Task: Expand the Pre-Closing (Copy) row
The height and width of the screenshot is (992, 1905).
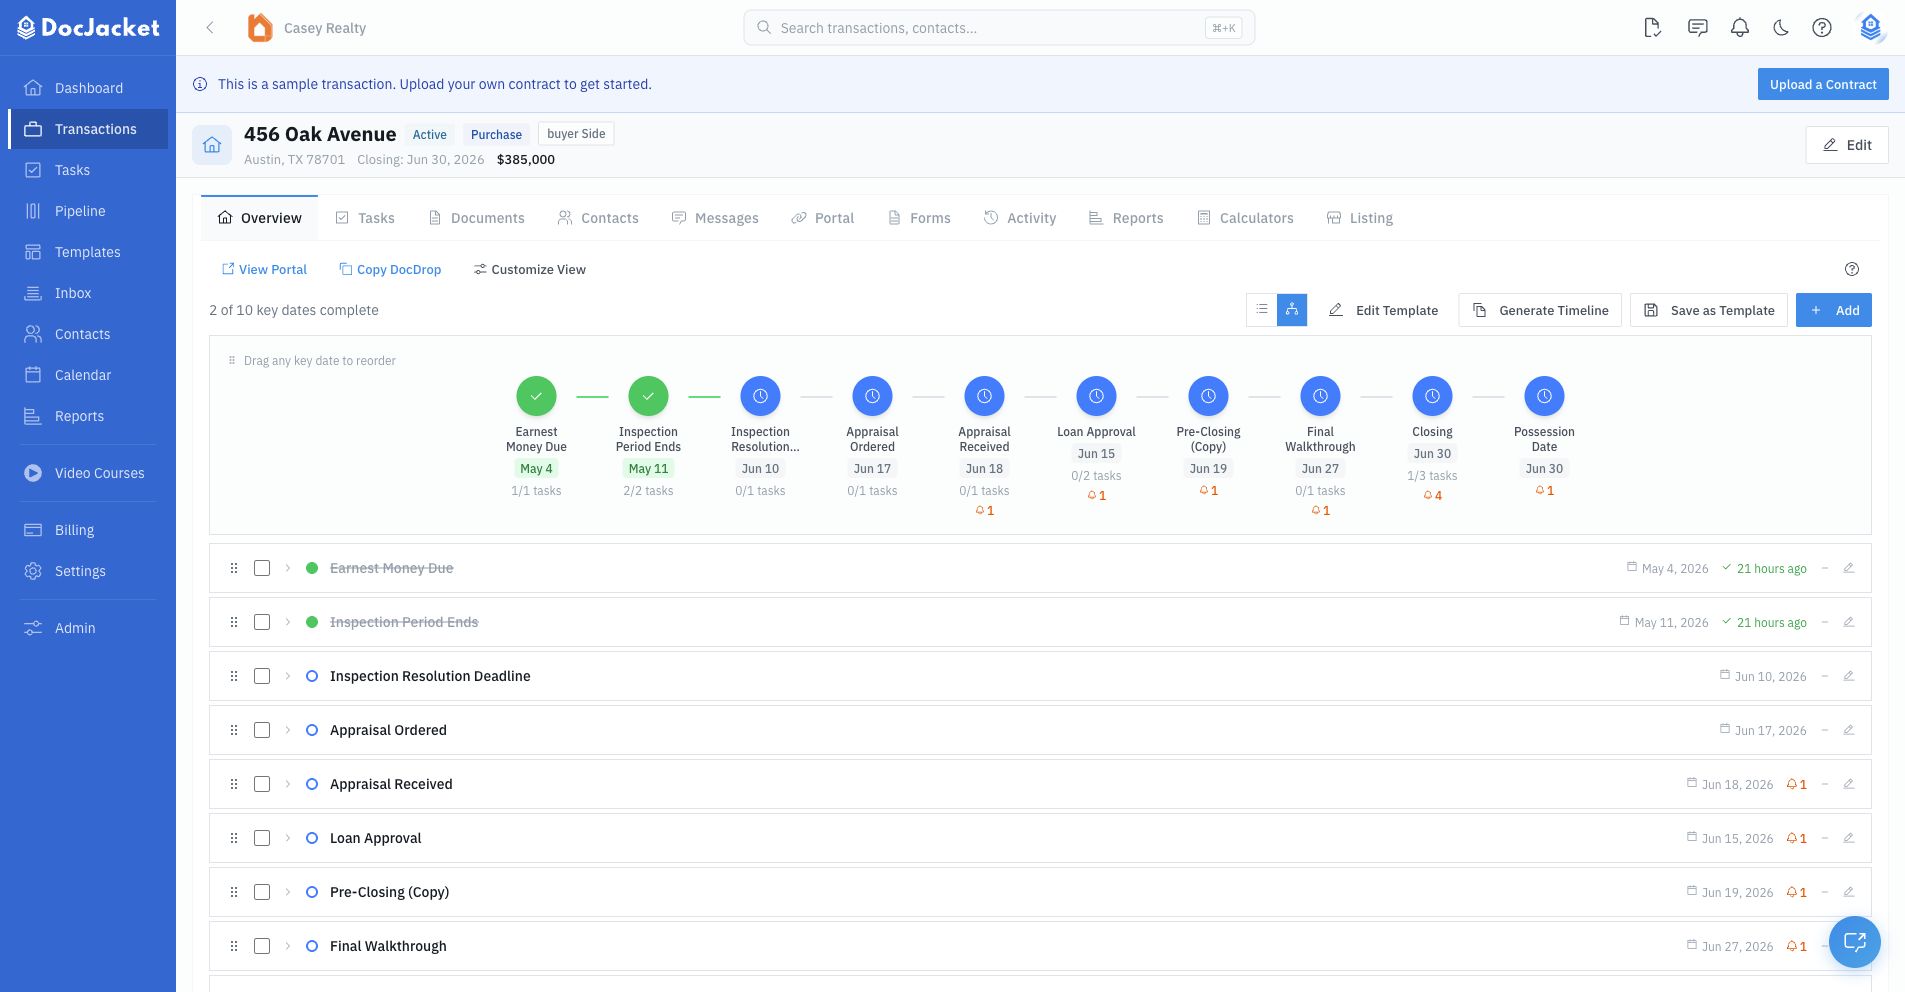Action: coord(288,892)
